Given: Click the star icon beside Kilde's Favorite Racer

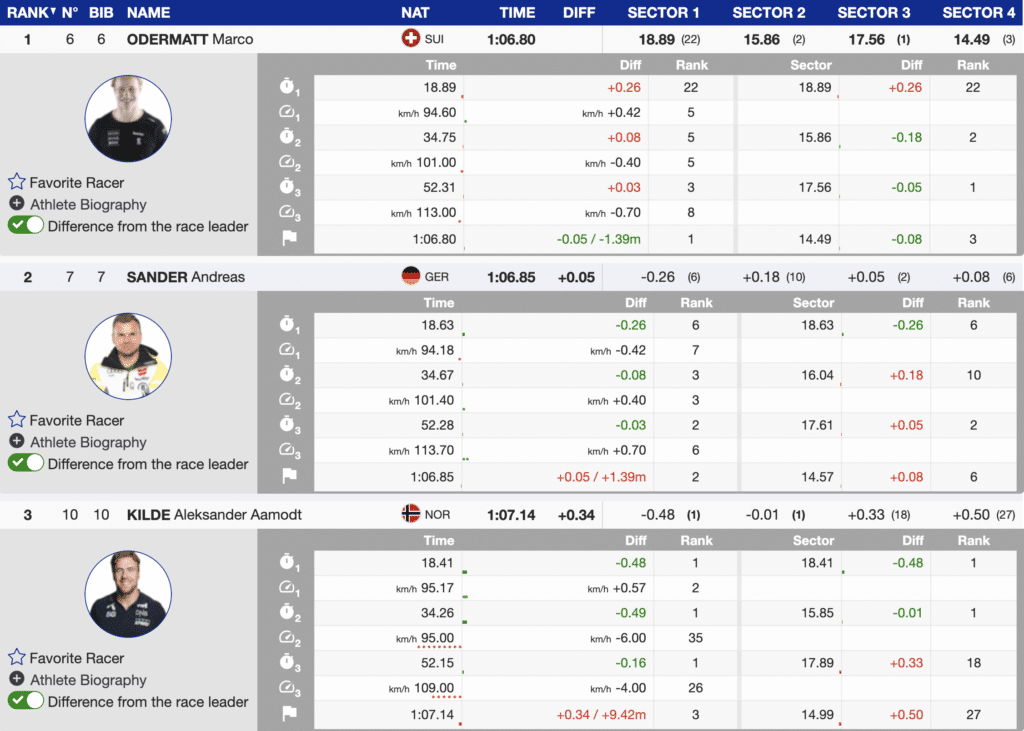Looking at the screenshot, I should [x=16, y=658].
